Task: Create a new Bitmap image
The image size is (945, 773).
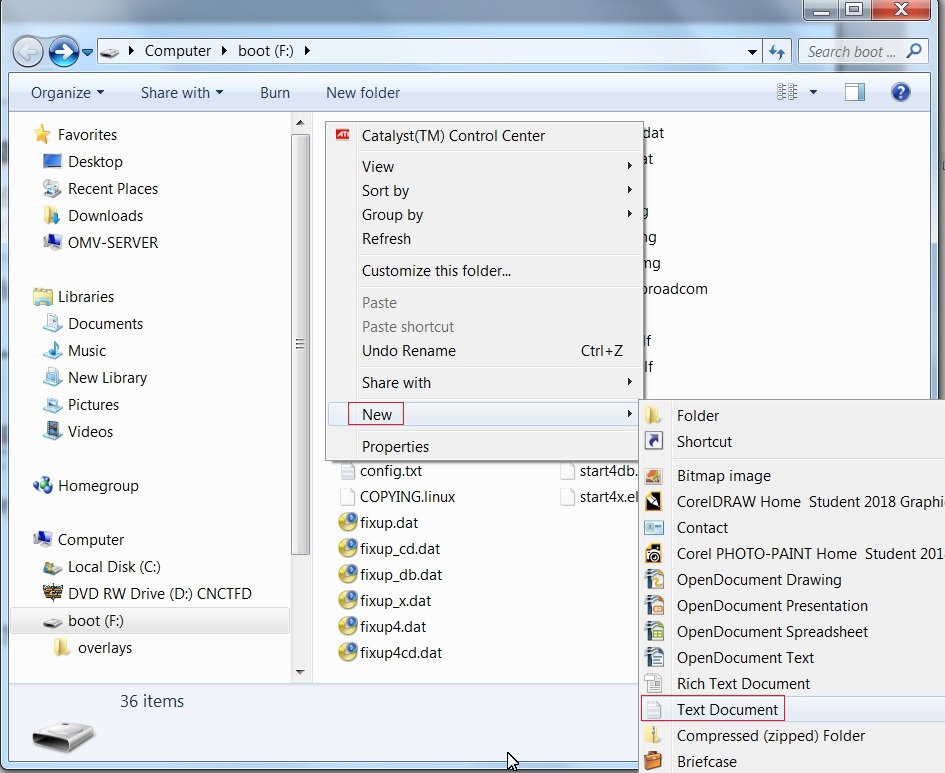Action: (x=723, y=476)
